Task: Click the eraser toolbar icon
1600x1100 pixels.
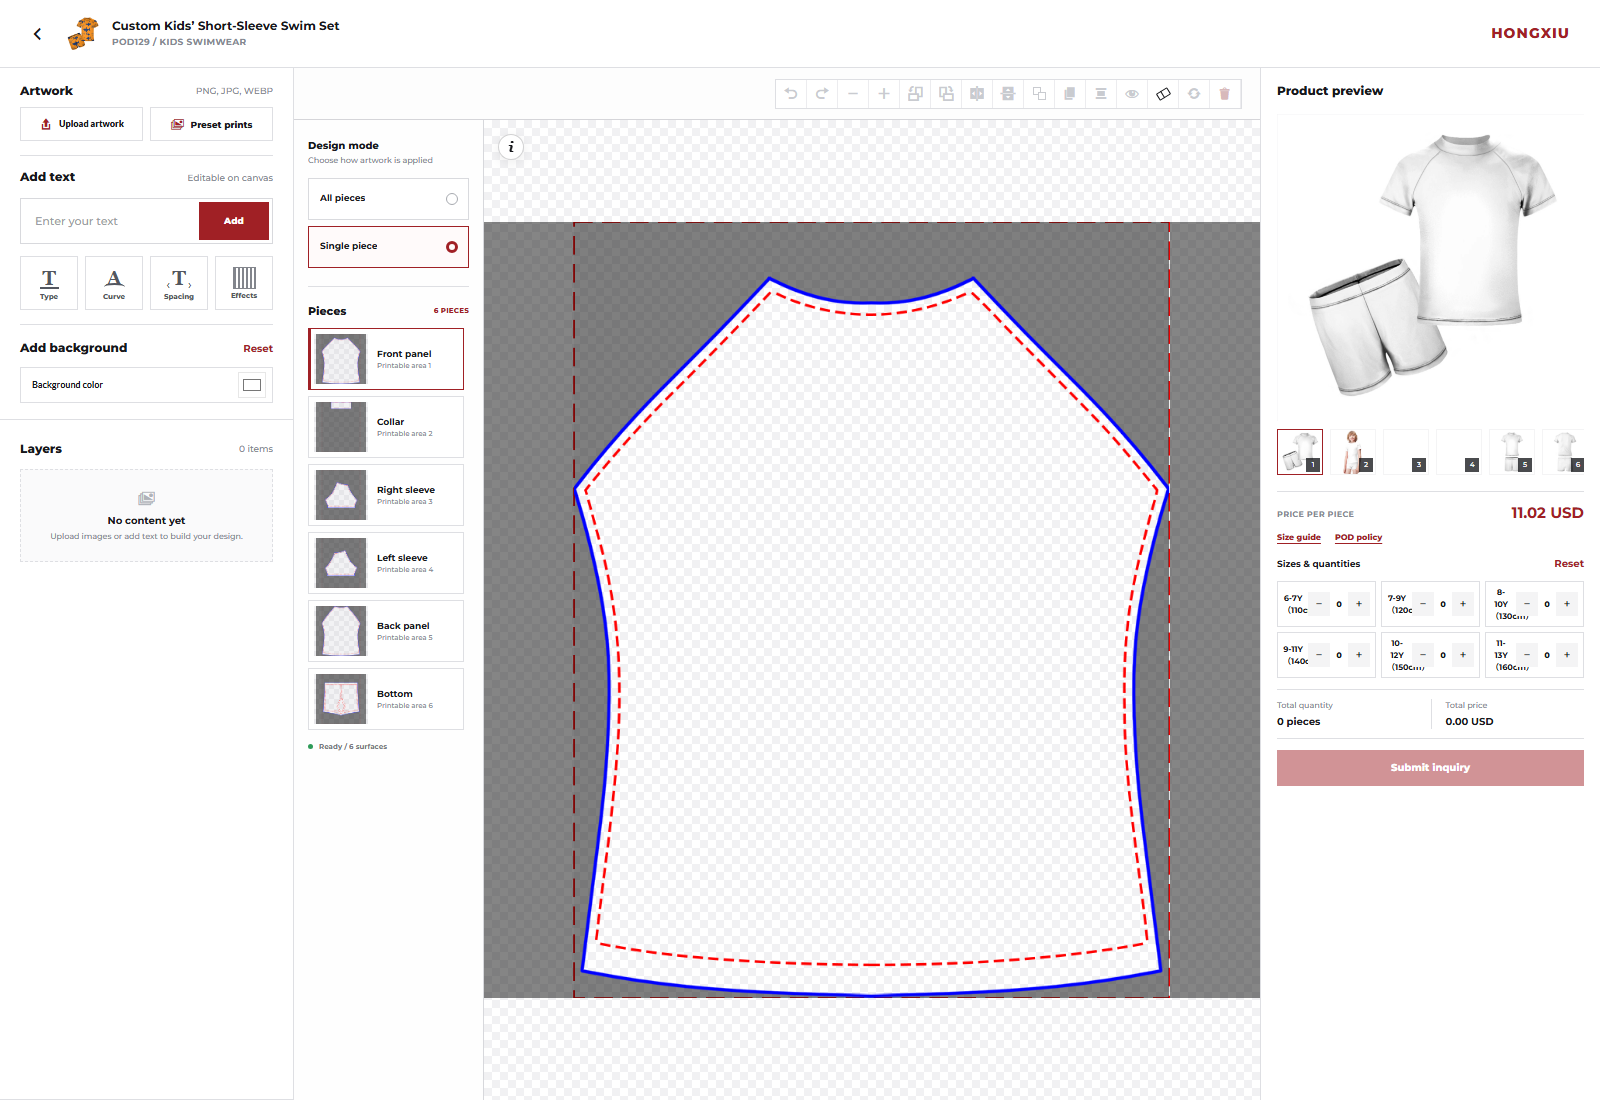Action: (1163, 94)
